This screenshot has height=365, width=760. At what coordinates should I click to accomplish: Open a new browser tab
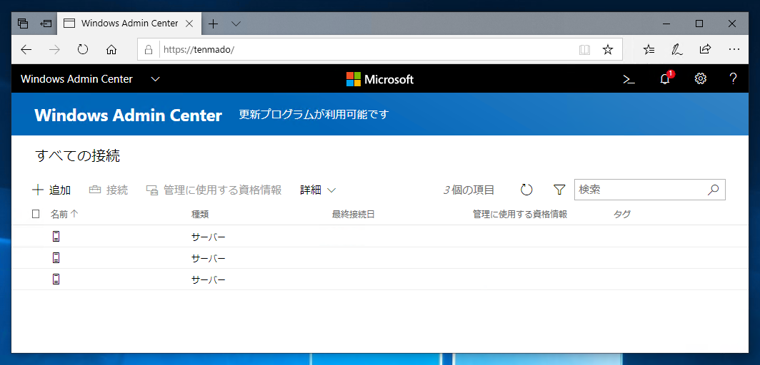(213, 23)
